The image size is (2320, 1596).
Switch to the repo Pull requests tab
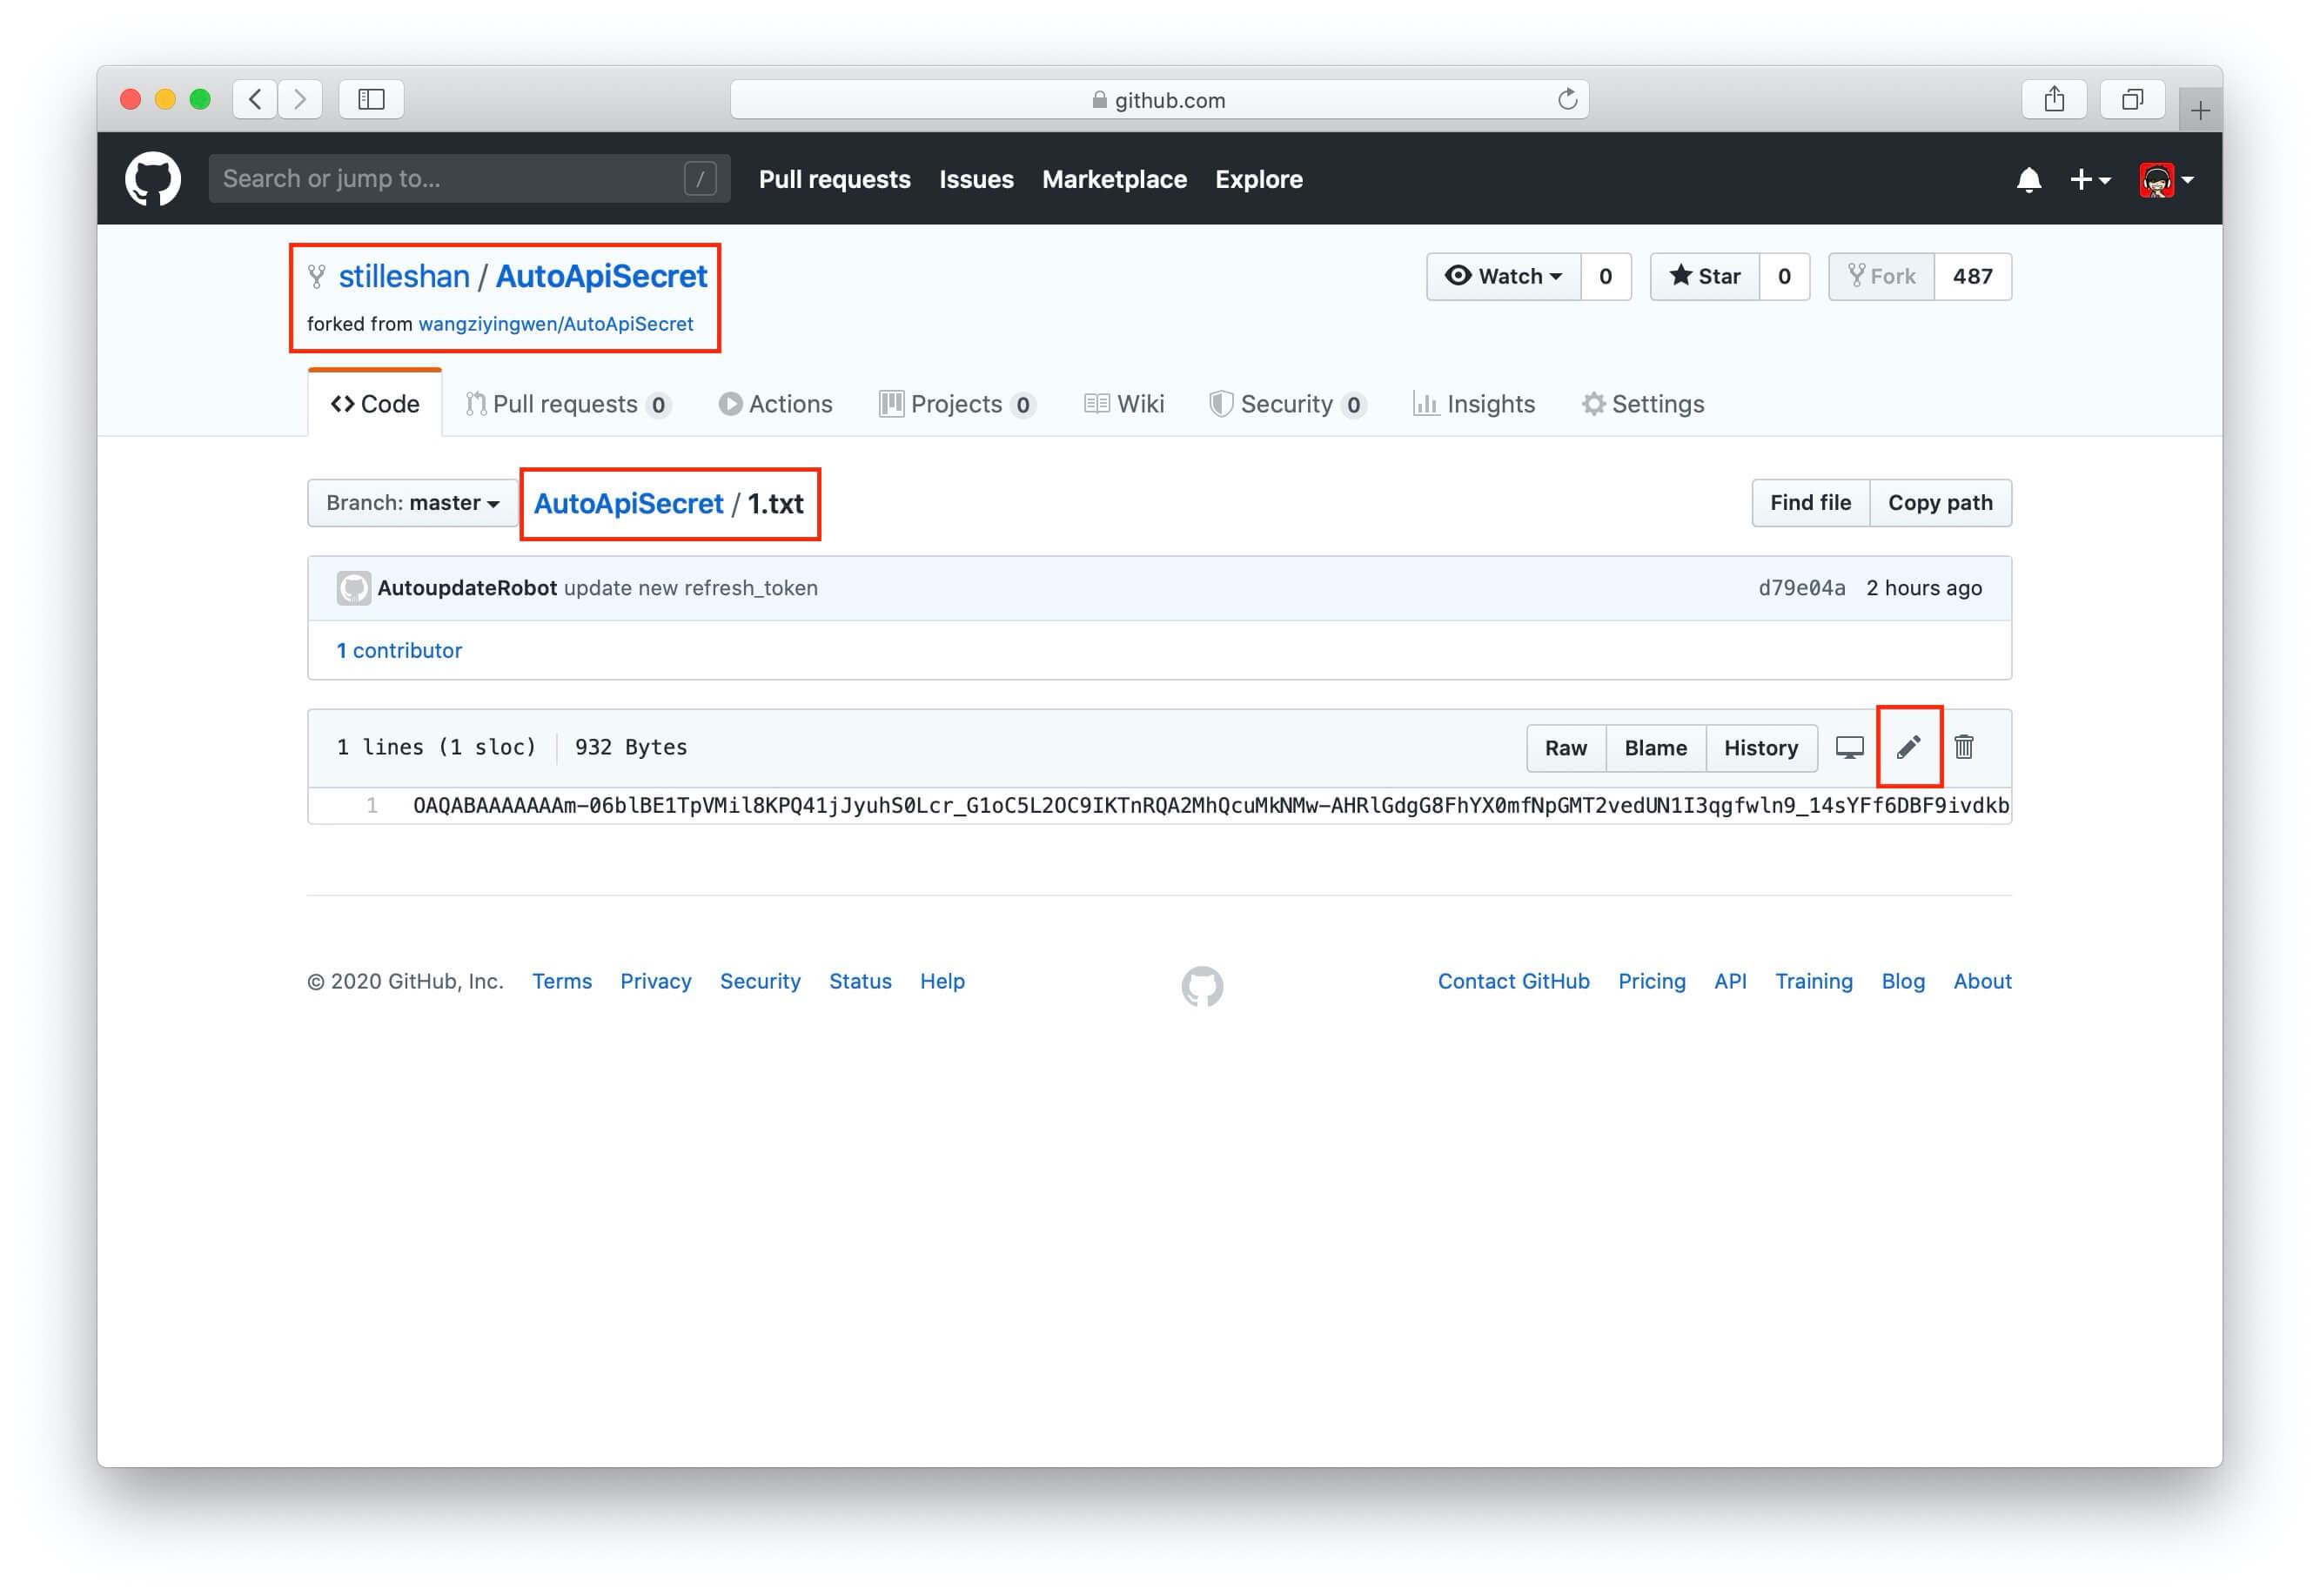(x=568, y=404)
